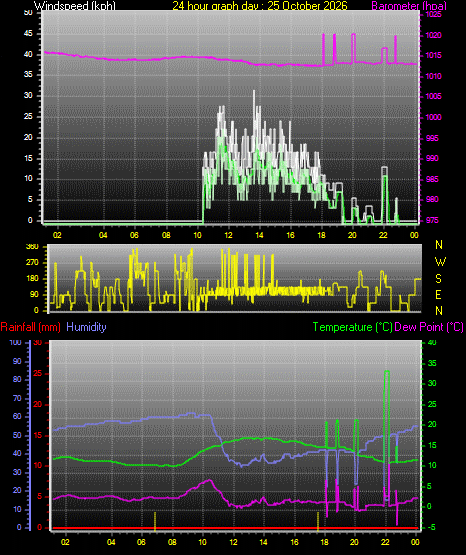Image resolution: width=466 pixels, height=555 pixels.
Task: Click the E compass label
Action: pyautogui.click(x=438, y=294)
